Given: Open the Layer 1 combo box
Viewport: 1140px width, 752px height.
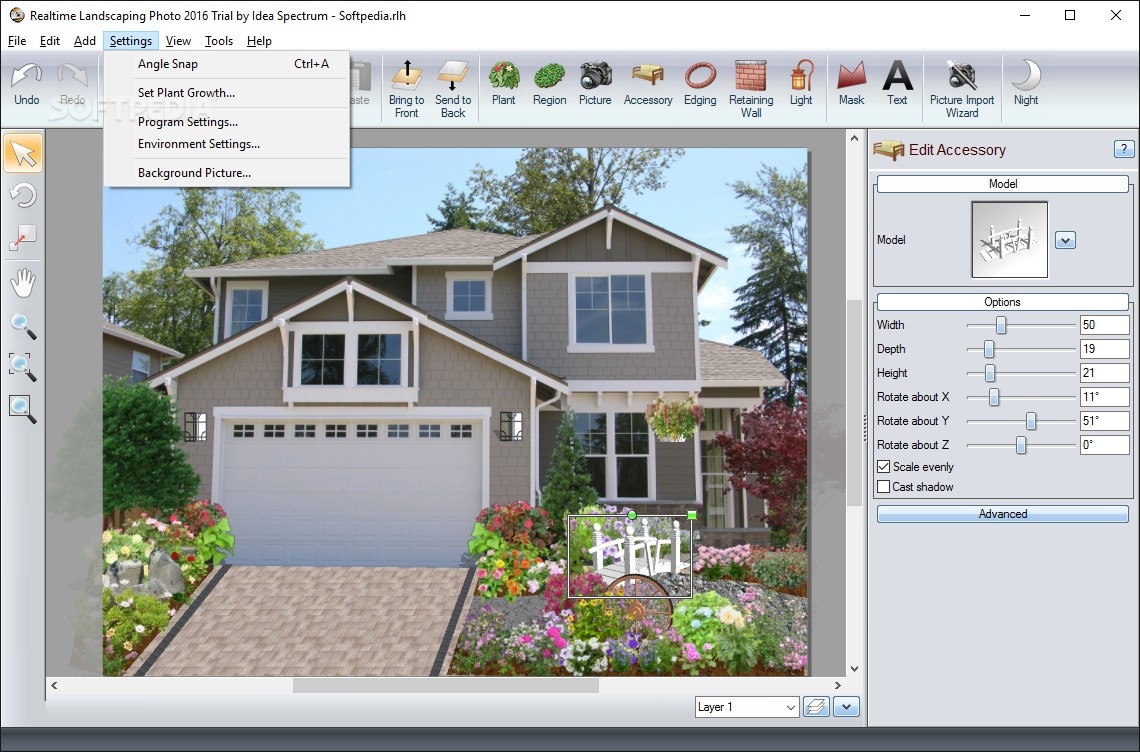Looking at the screenshot, I should (x=747, y=707).
